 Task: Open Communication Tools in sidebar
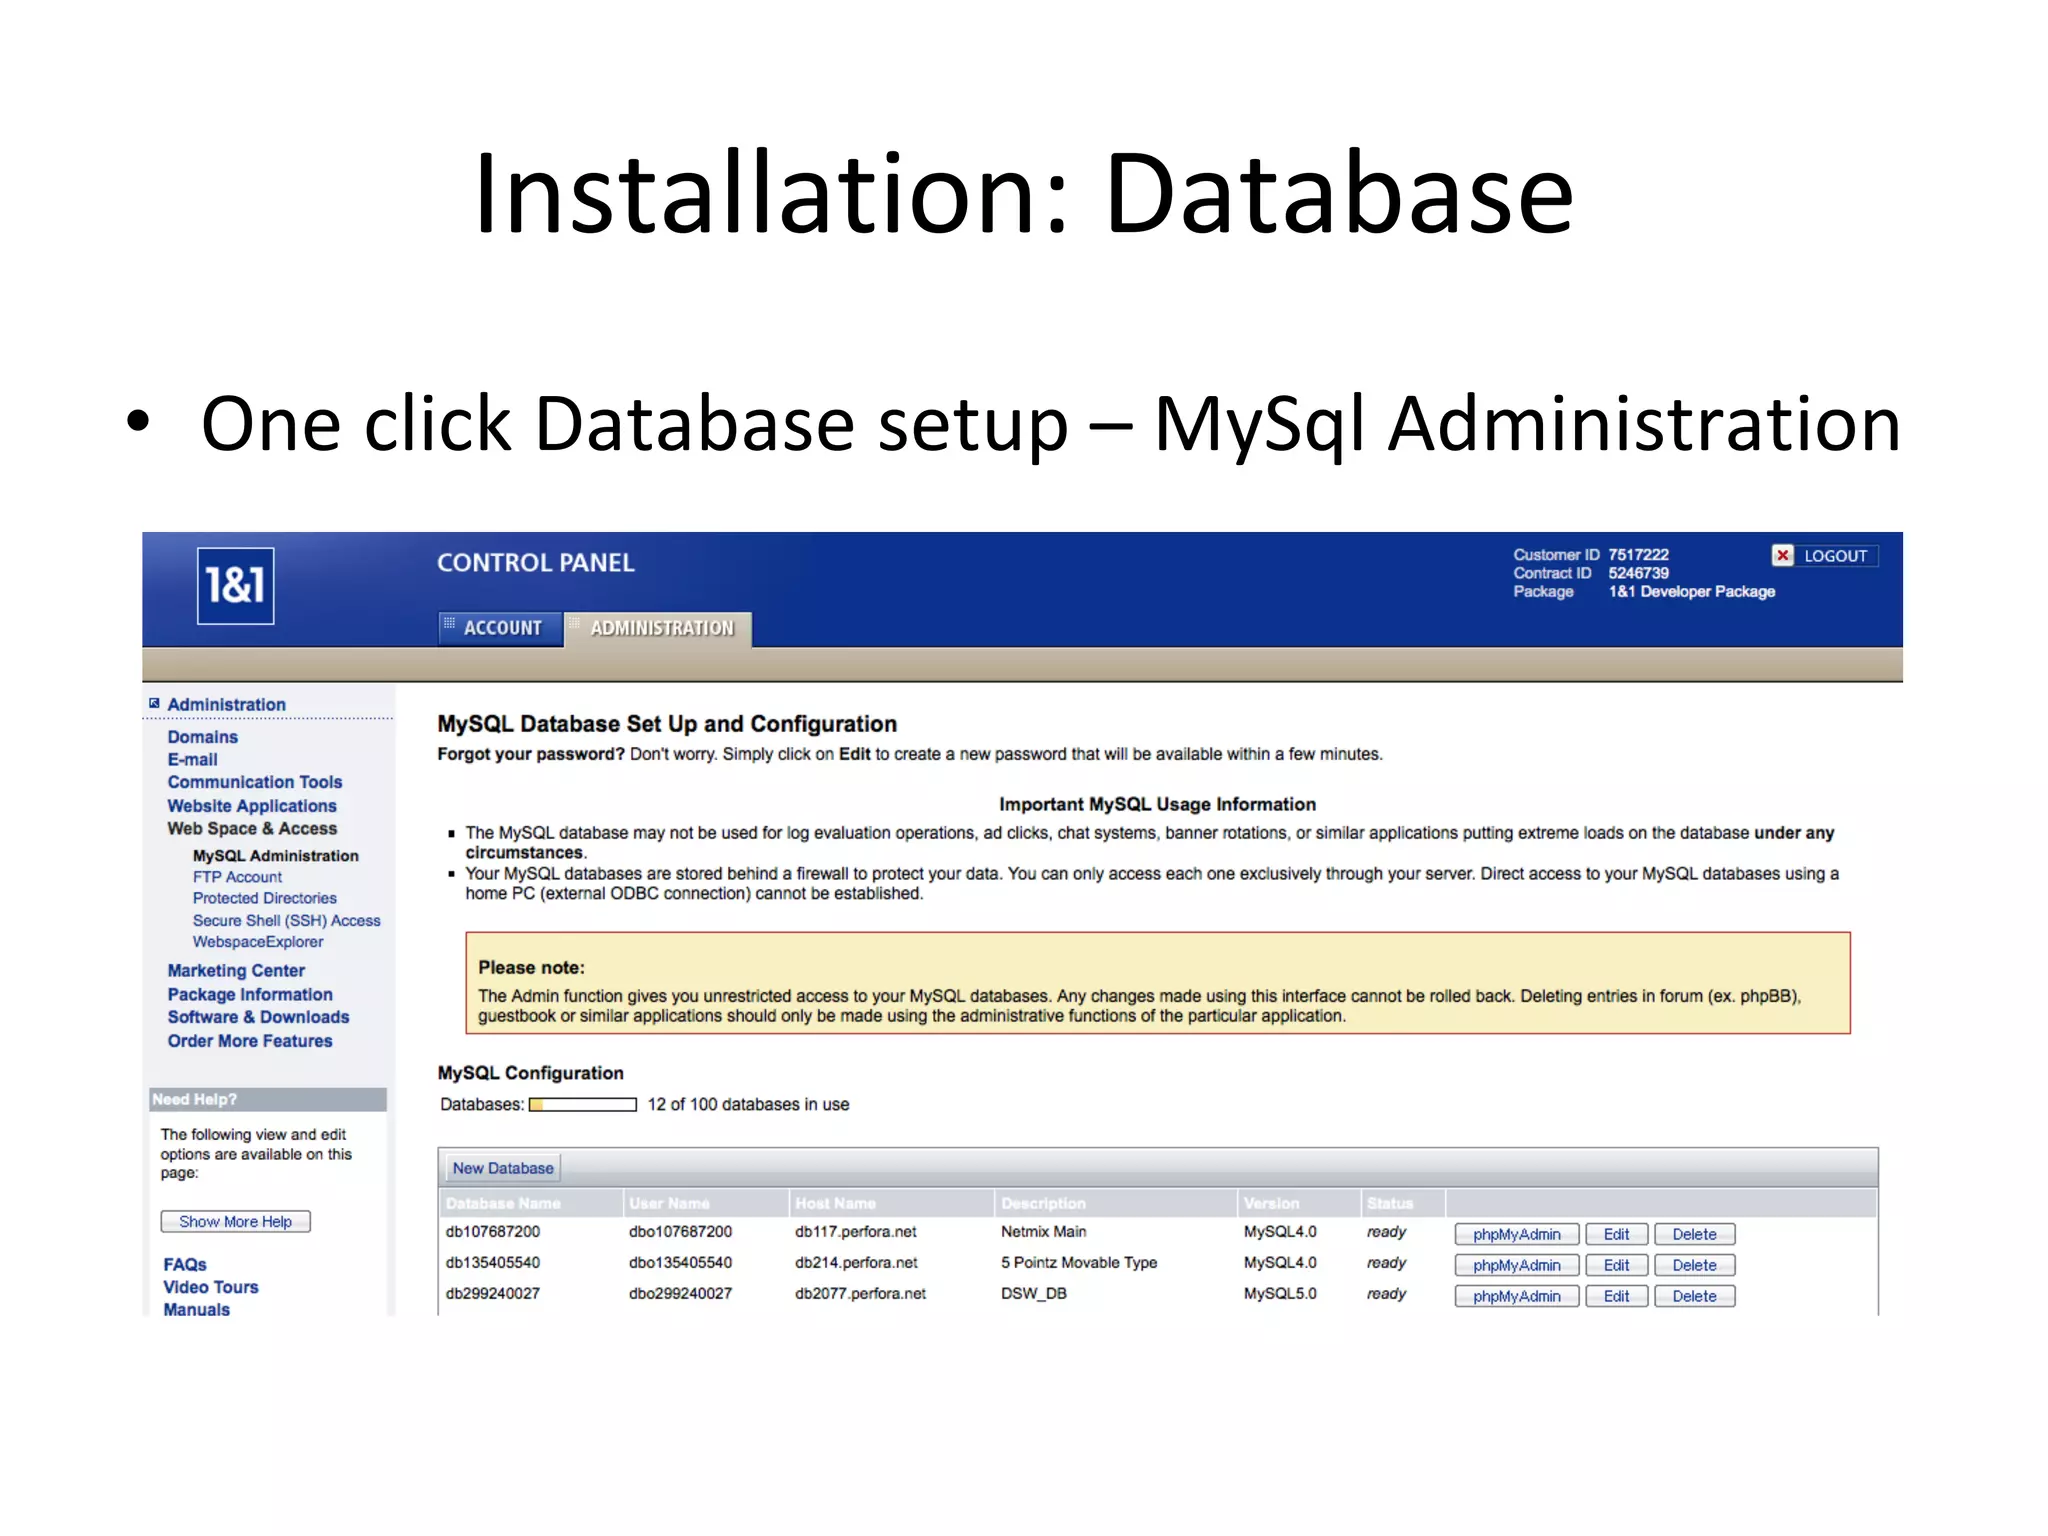click(x=254, y=782)
